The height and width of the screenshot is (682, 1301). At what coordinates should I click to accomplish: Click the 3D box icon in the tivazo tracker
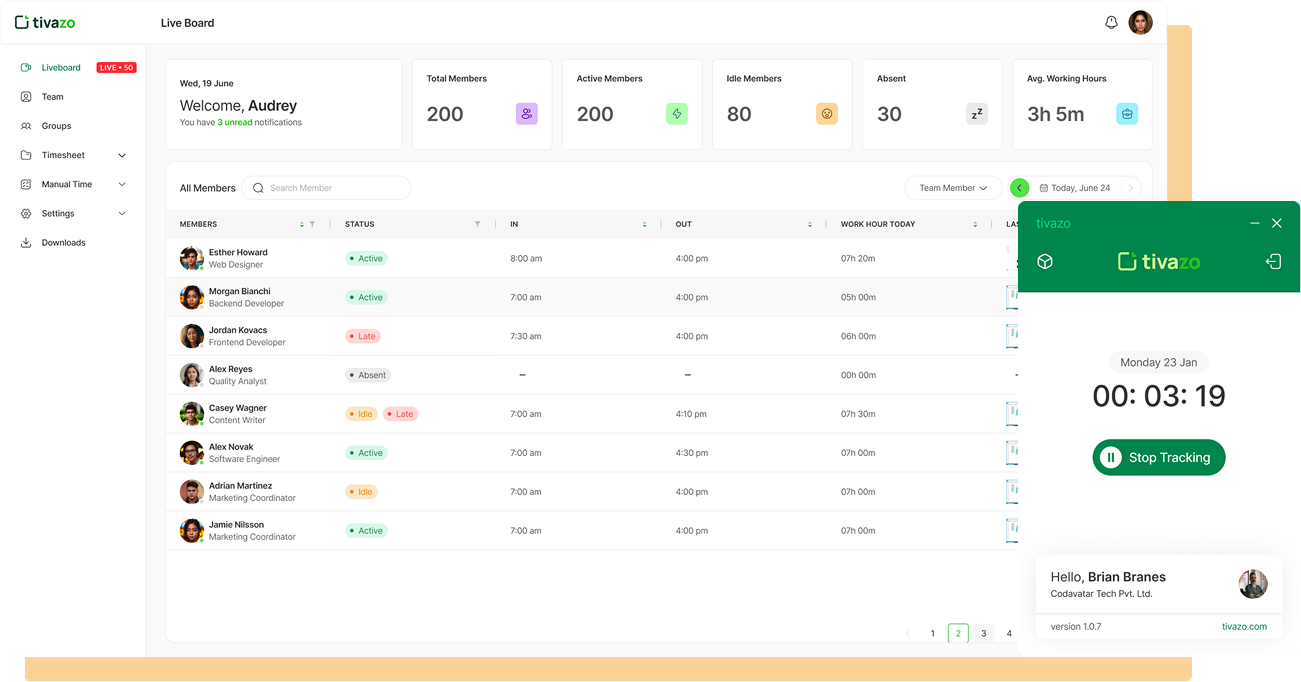(1045, 261)
